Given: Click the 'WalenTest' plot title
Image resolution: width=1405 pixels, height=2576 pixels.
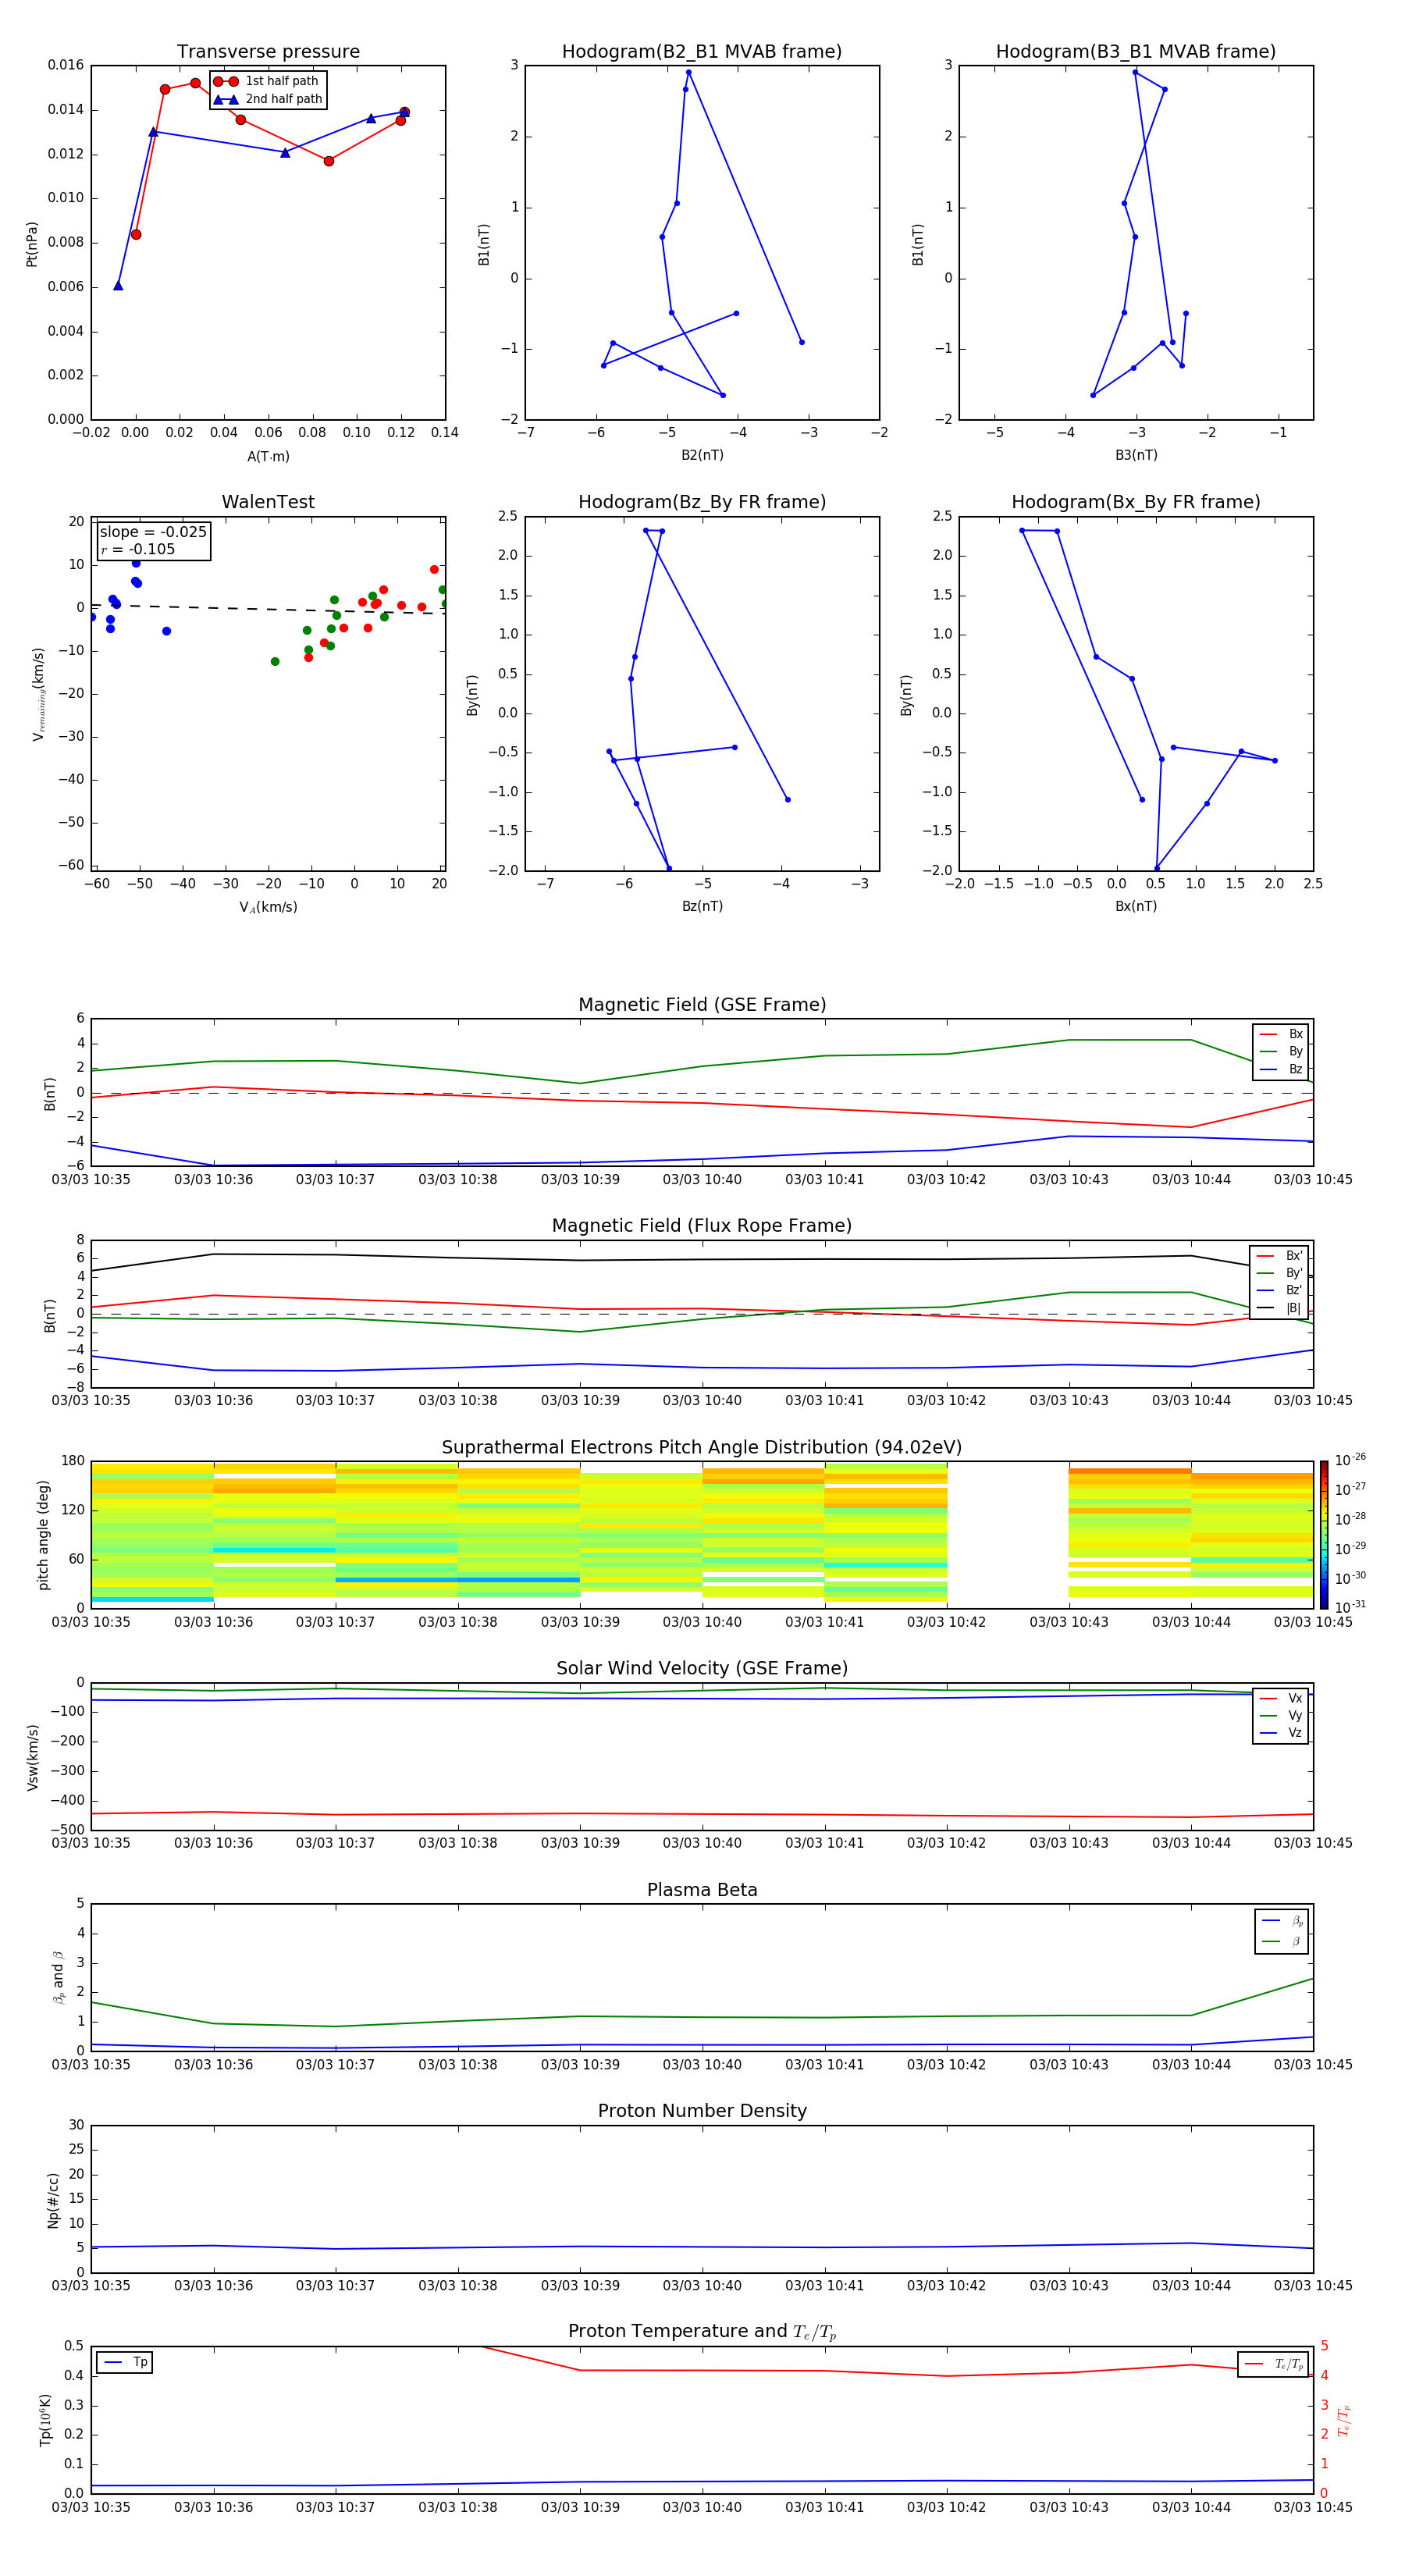Looking at the screenshot, I should point(268,502).
